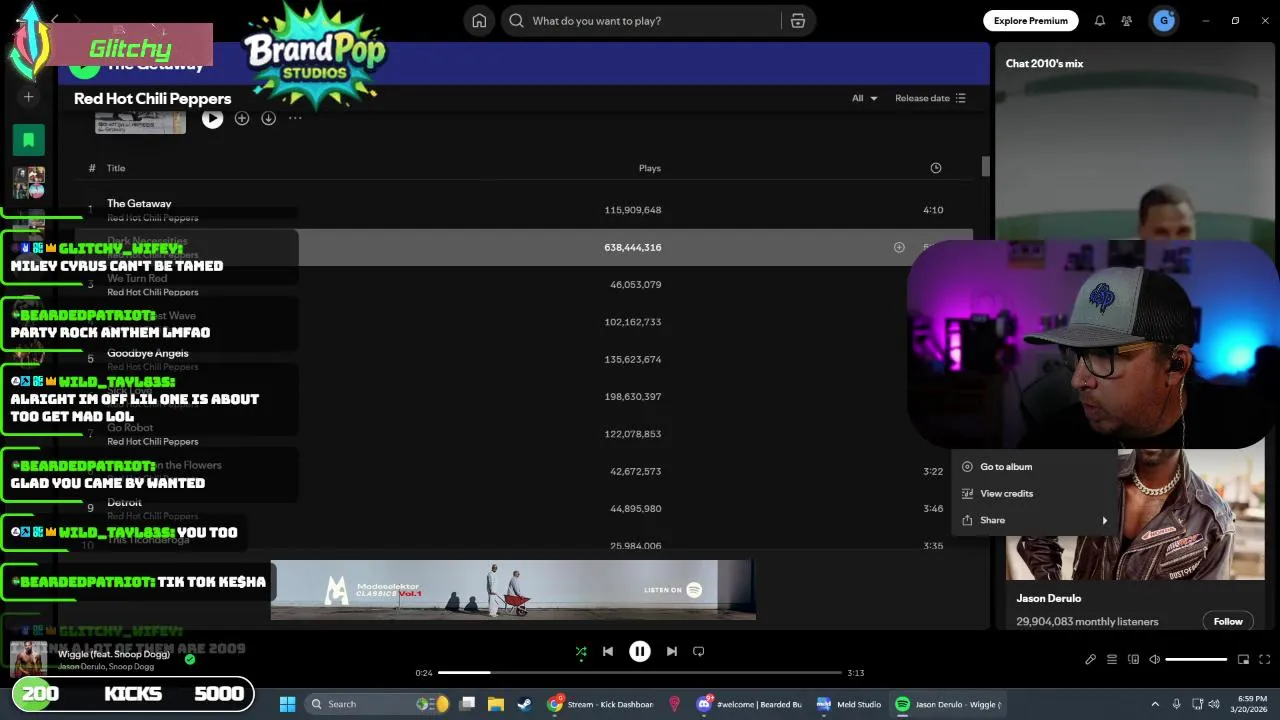1280x720 pixels.
Task: Open Steam from the taskbar
Action: [524, 704]
